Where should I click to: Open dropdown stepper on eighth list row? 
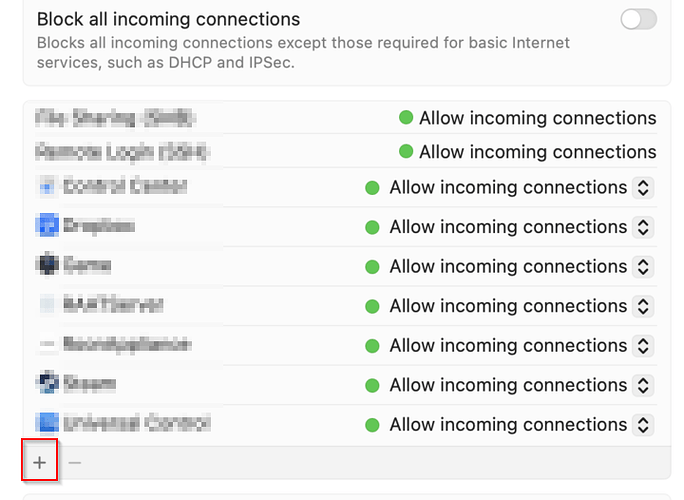coord(643,386)
